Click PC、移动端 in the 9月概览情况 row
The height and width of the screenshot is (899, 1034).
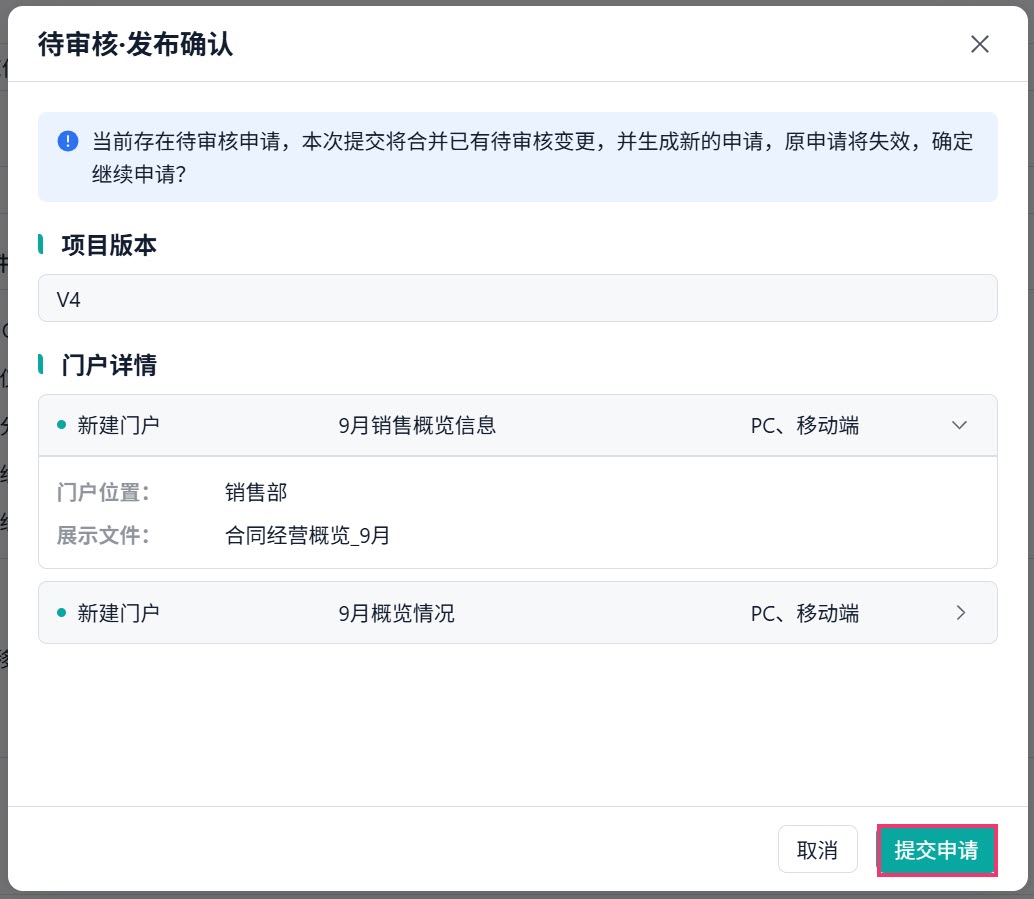click(805, 613)
